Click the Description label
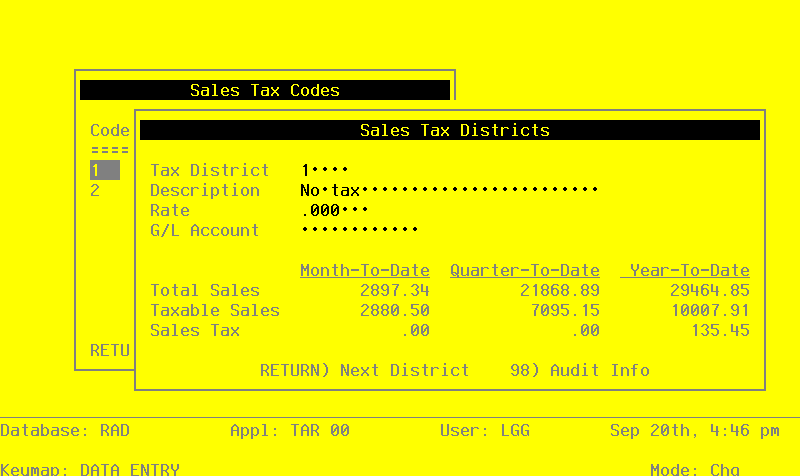 (x=205, y=190)
